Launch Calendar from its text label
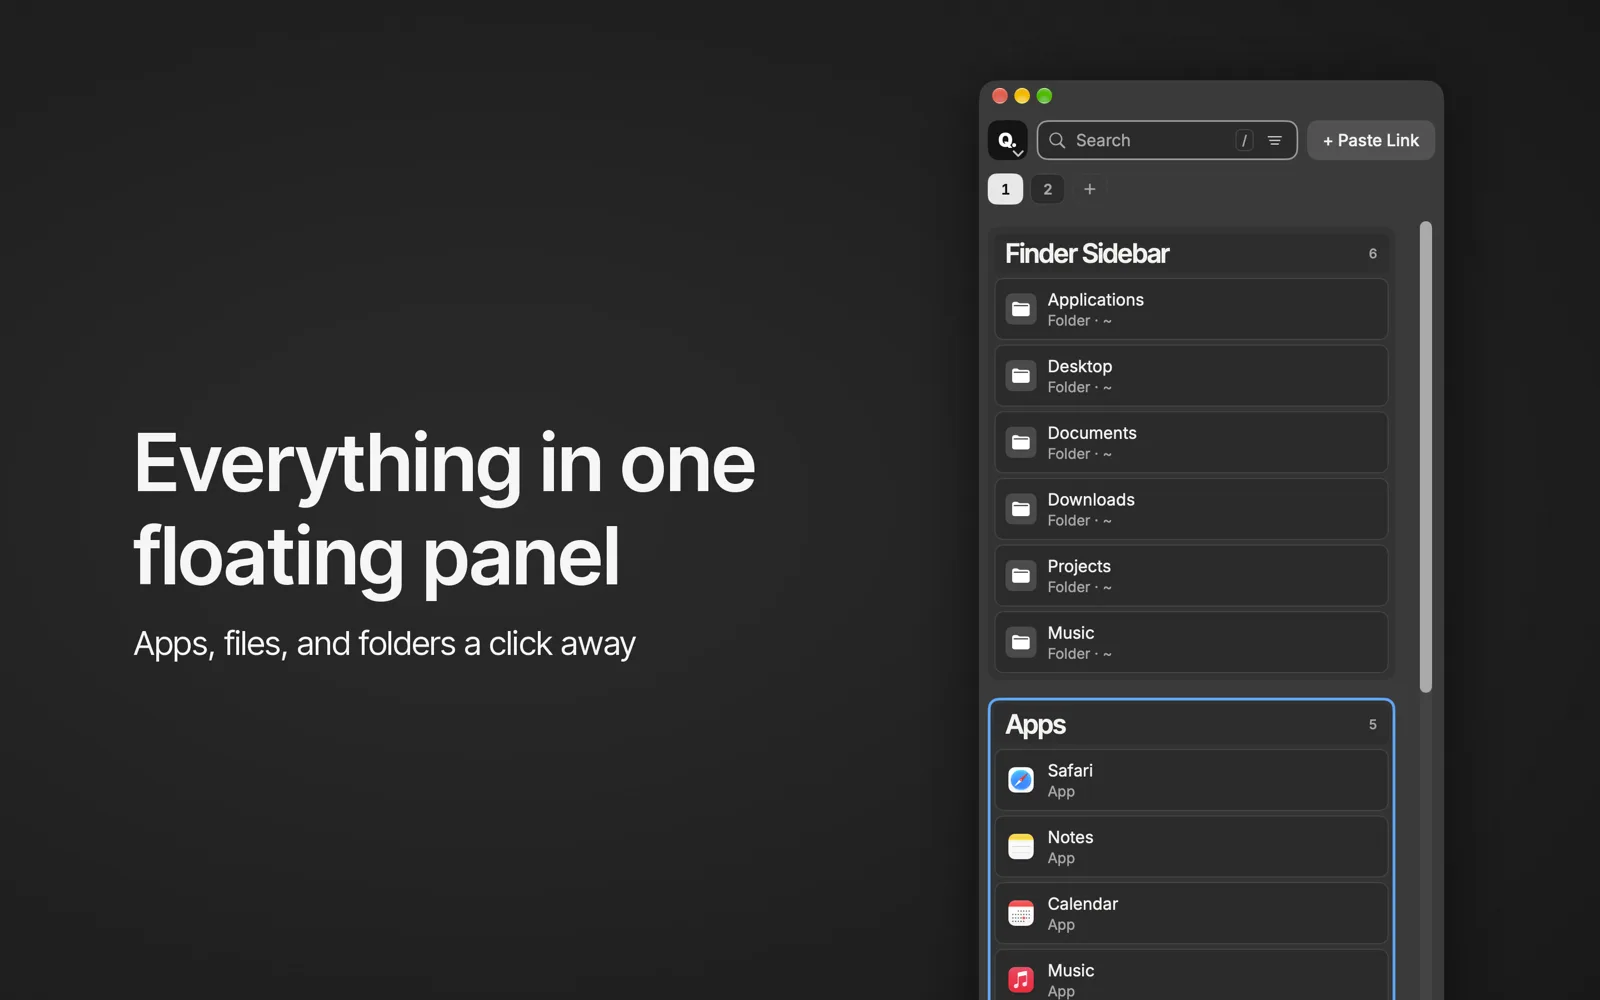Screen dimensions: 1600x1000 (1082, 904)
